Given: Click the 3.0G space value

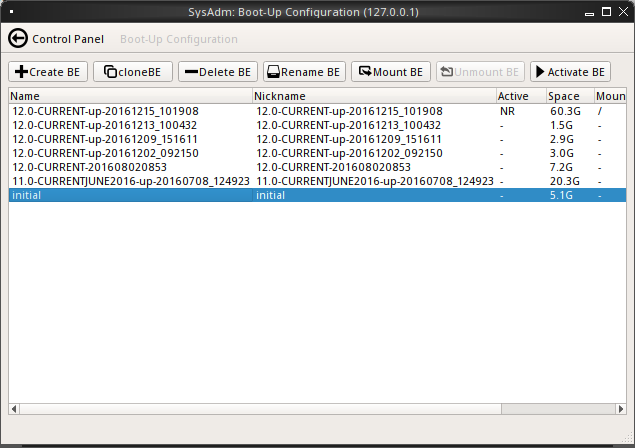Looking at the screenshot, I should (x=562, y=153).
